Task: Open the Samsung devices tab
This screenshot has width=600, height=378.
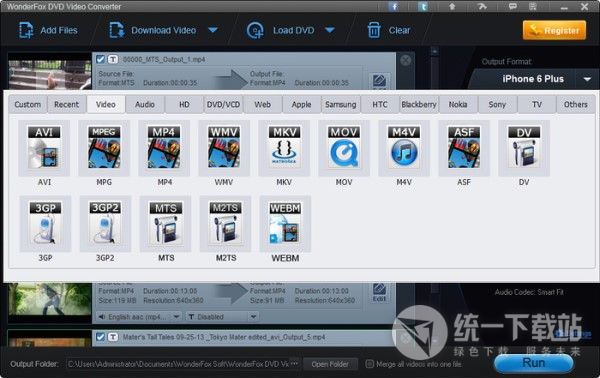Action: click(341, 104)
